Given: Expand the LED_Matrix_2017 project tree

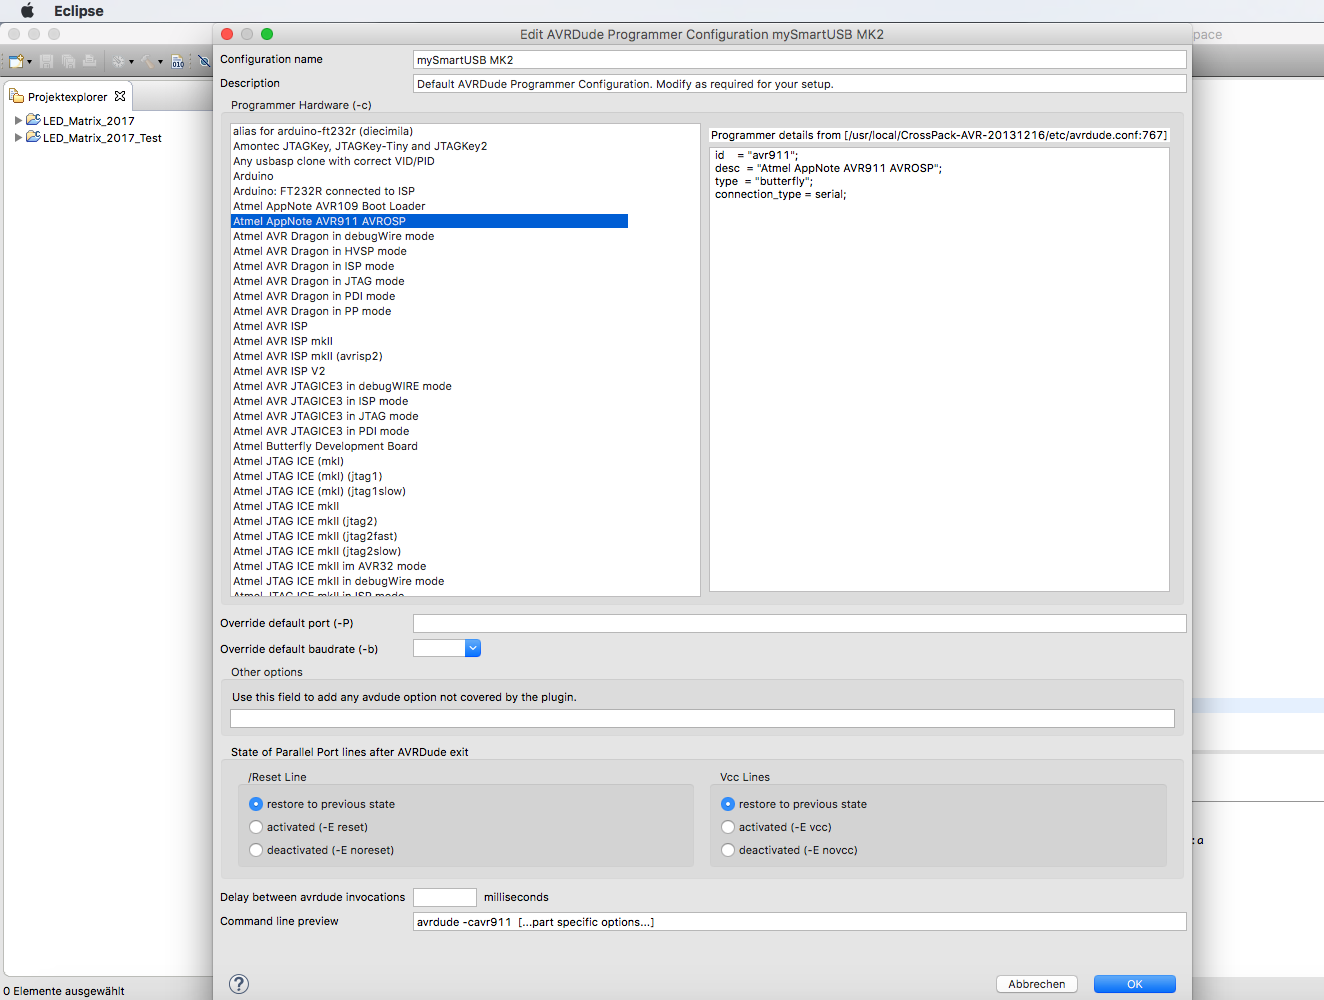Looking at the screenshot, I should tap(18, 120).
